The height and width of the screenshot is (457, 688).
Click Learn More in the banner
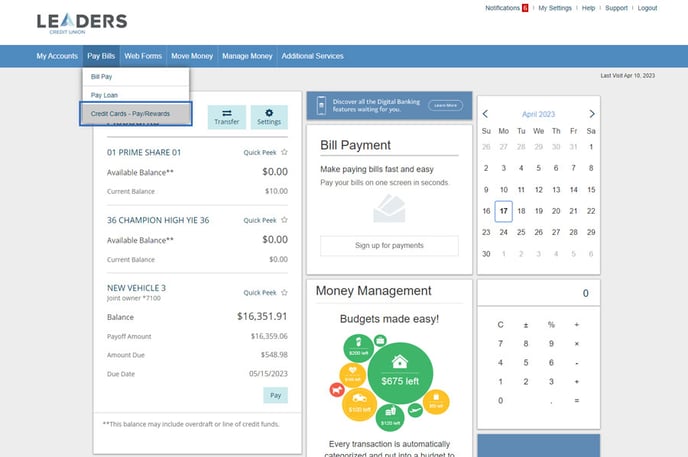click(445, 105)
